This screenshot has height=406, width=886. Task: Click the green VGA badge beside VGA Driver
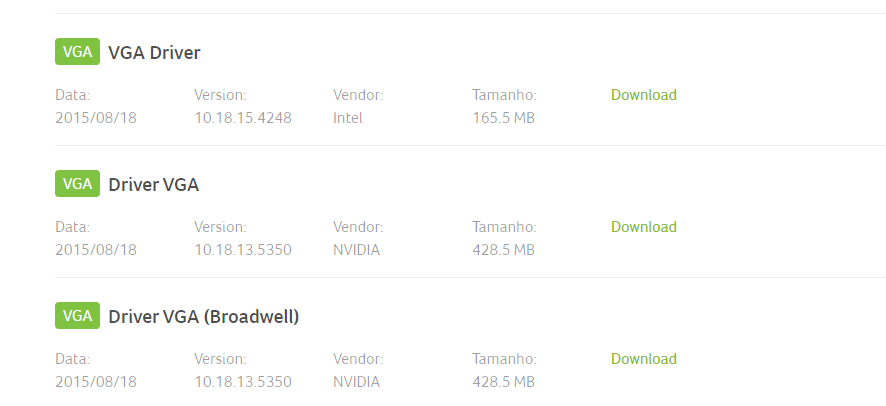click(77, 51)
